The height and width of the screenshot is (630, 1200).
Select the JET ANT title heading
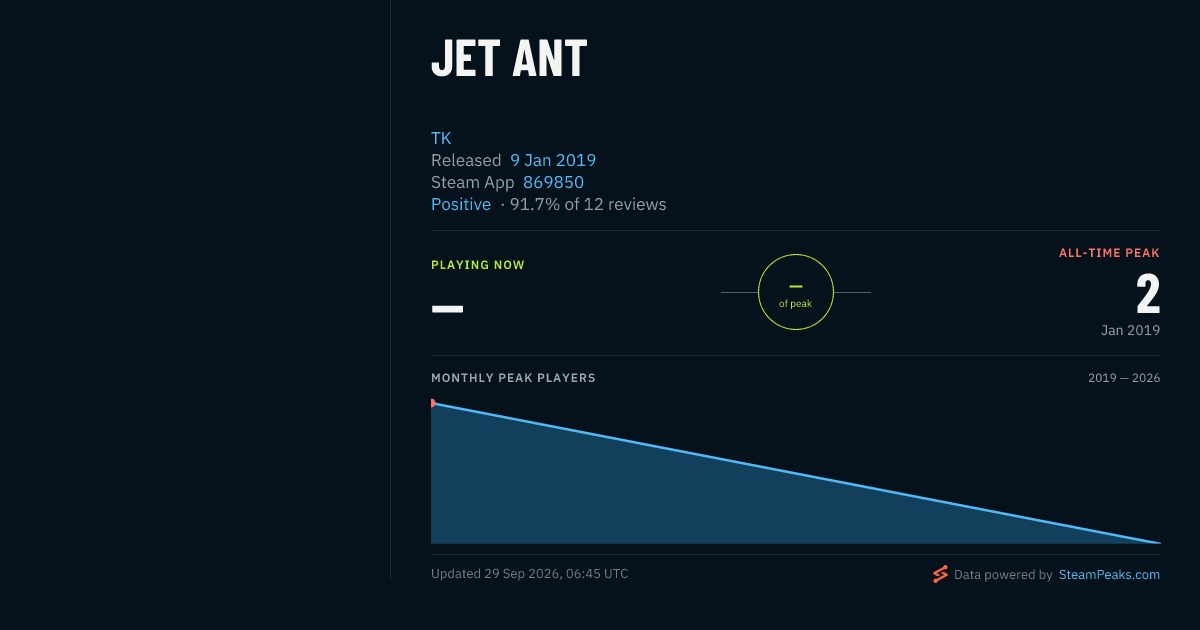pyautogui.click(x=509, y=58)
